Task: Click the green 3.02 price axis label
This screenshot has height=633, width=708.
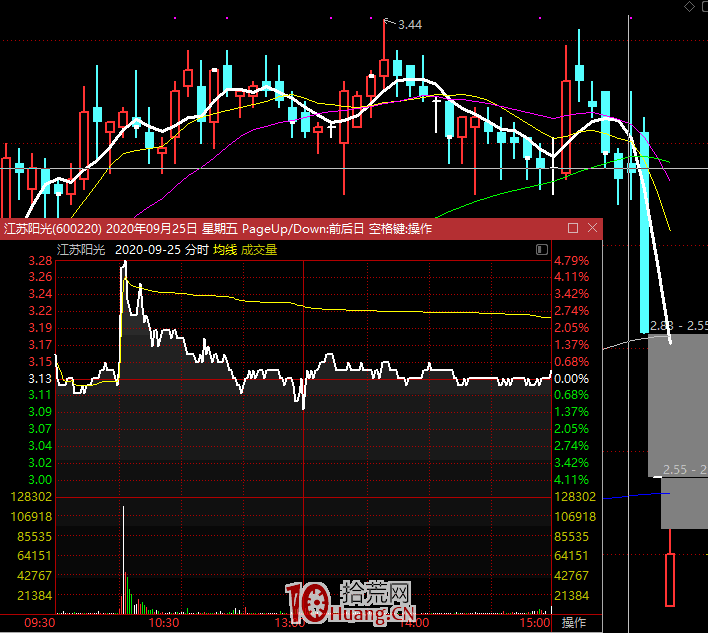Action: click(40, 463)
